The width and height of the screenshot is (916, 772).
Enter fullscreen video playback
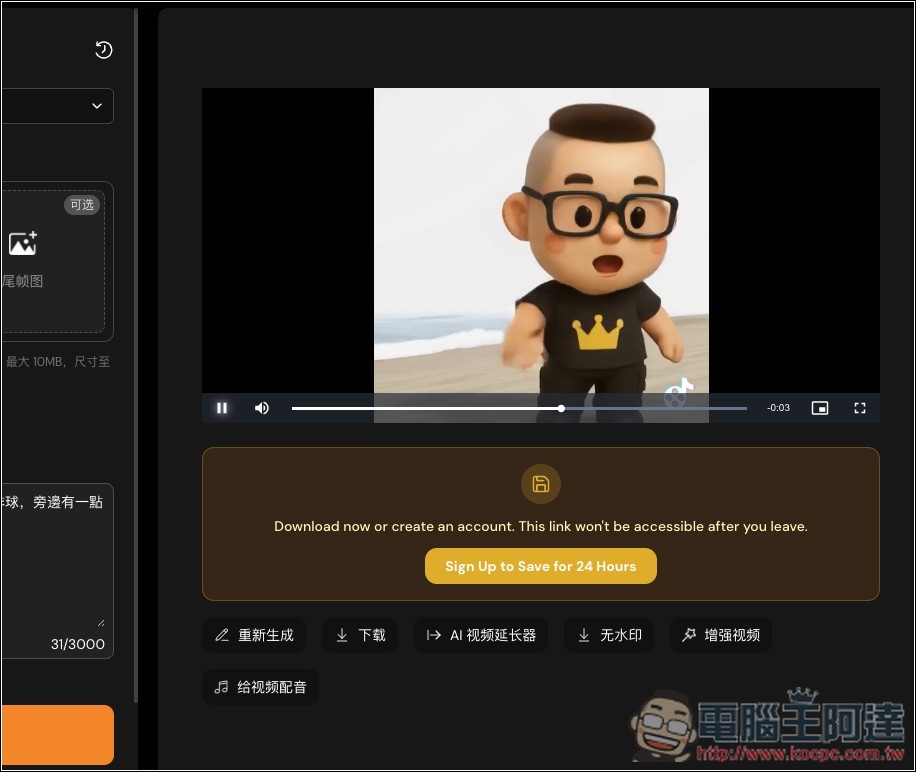point(860,408)
